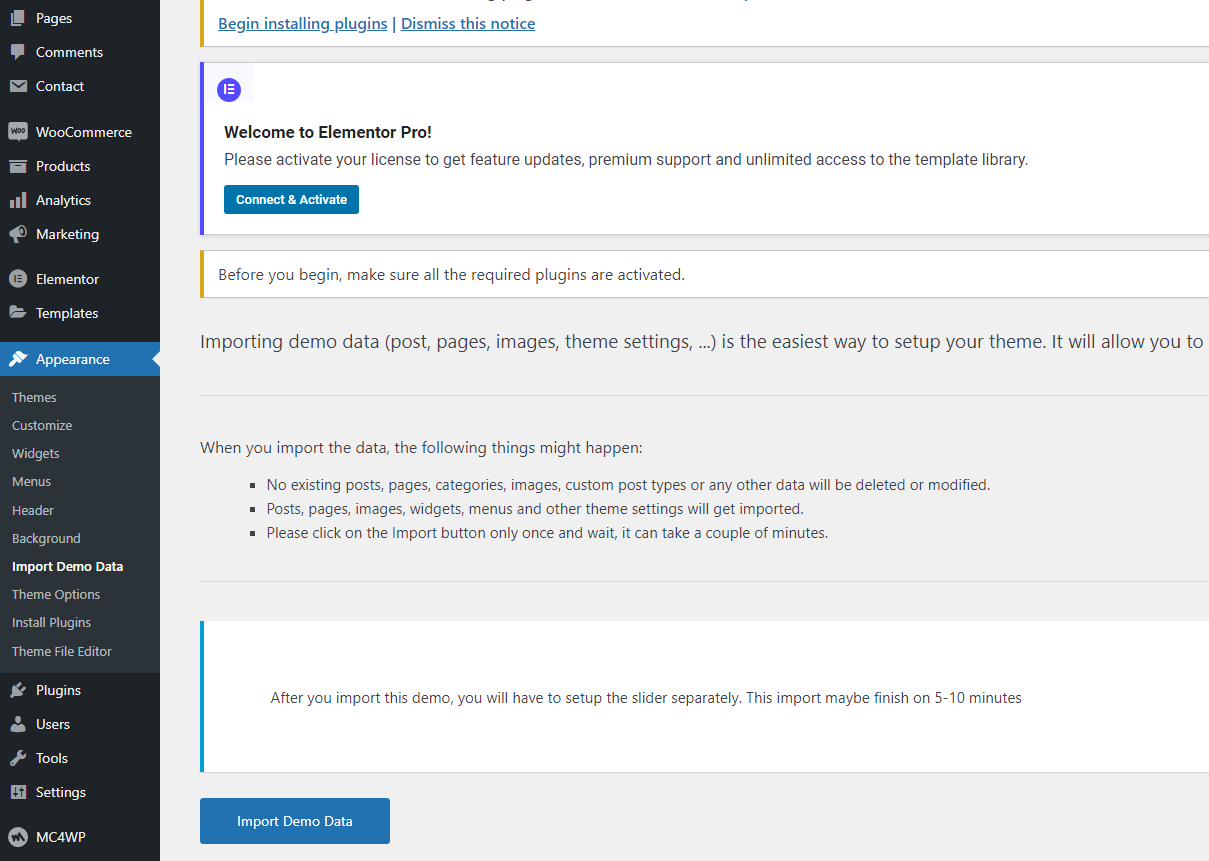Open Install Plugins submenu
This screenshot has width=1209, height=861.
[51, 622]
